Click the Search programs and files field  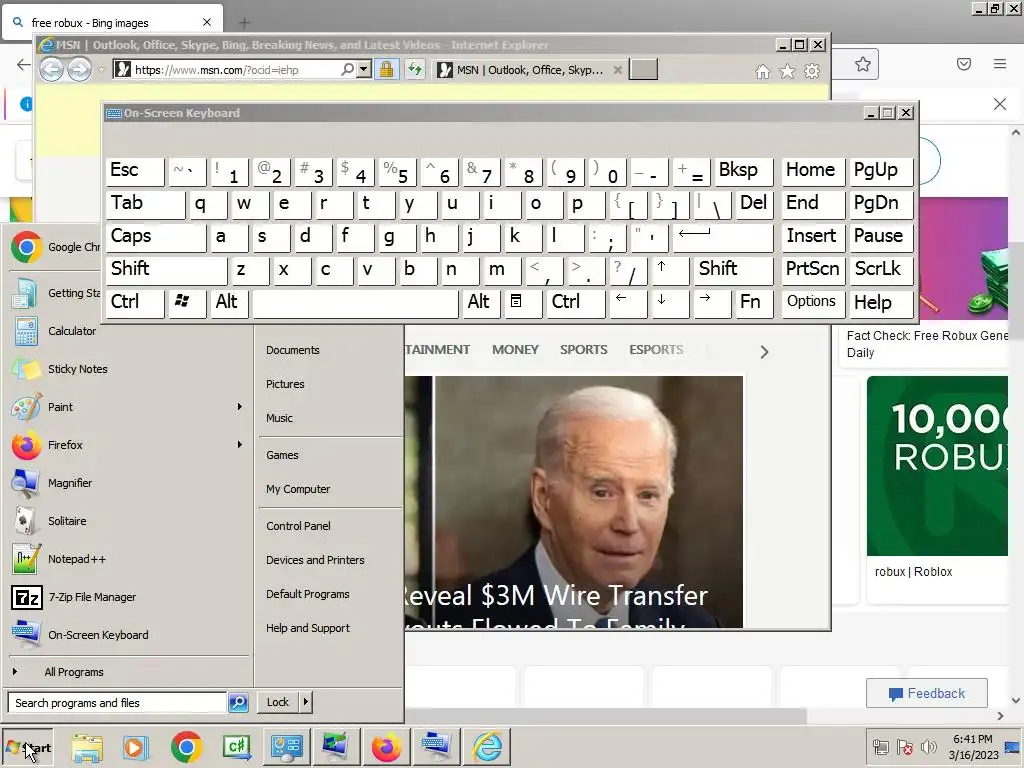[x=117, y=703]
